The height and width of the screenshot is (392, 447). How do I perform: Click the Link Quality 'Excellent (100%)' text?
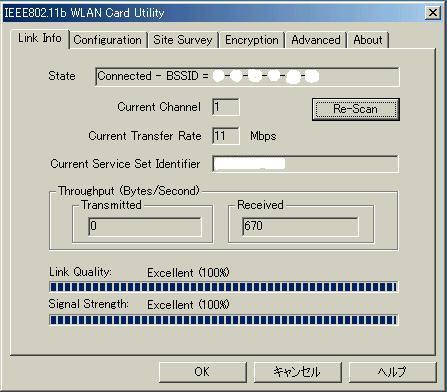click(x=188, y=273)
